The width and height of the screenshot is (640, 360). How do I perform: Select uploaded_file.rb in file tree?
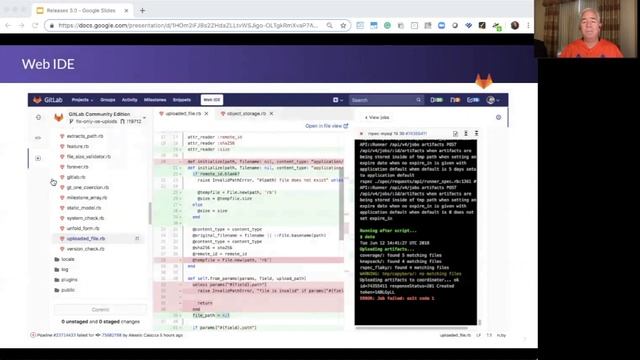[98, 238]
